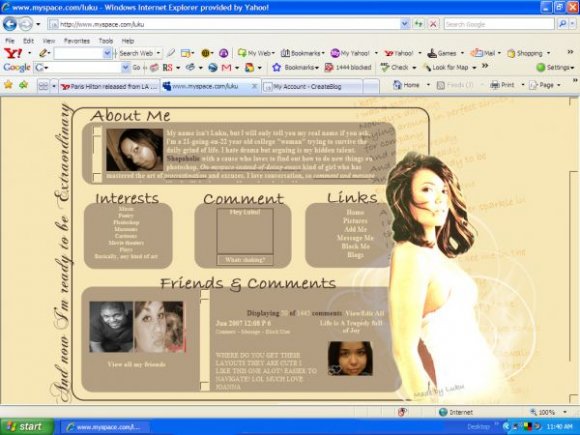The height and width of the screenshot is (435, 580).
Task: Click the green Settings icon in Google toolbar
Action: pyautogui.click(x=540, y=67)
